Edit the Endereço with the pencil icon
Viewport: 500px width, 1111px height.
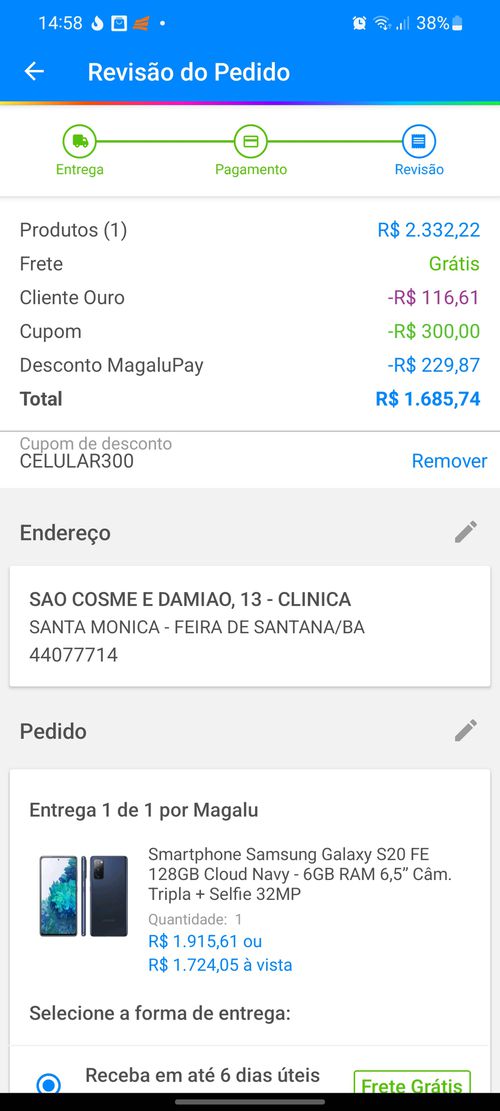[466, 532]
